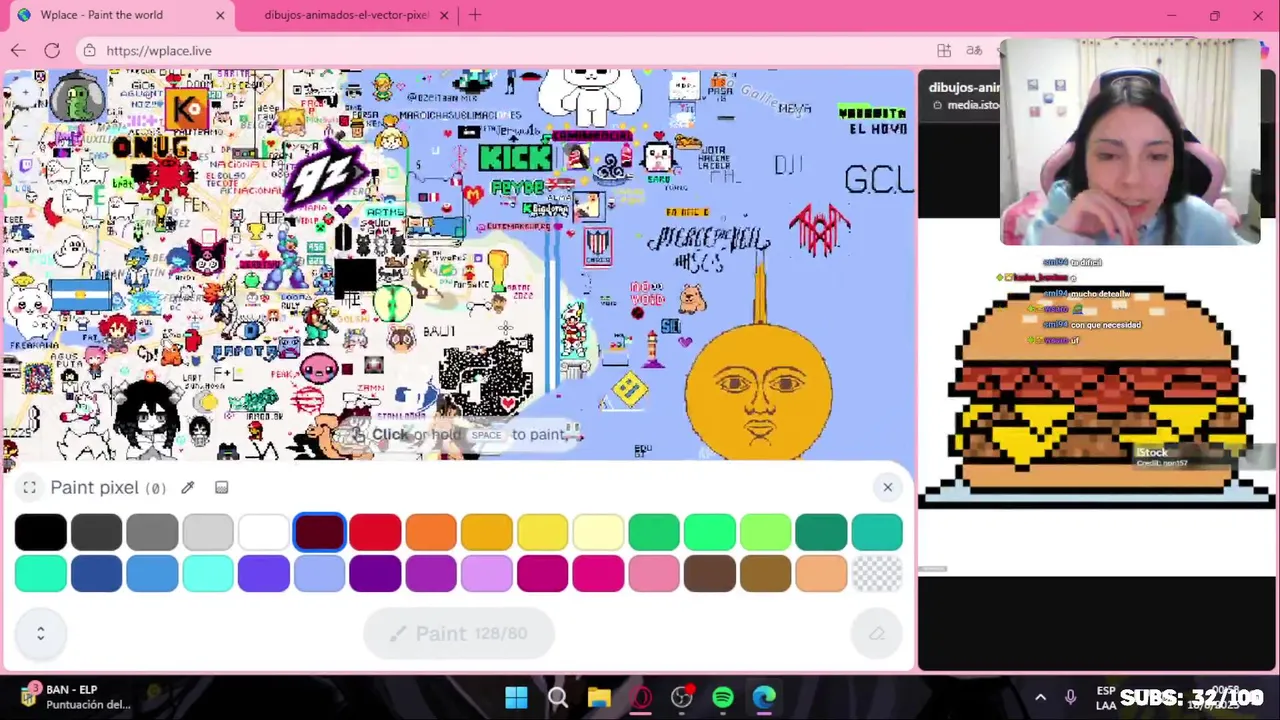The width and height of the screenshot is (1280, 720).
Task: Click the green KICK logo on canvas
Action: coord(515,157)
